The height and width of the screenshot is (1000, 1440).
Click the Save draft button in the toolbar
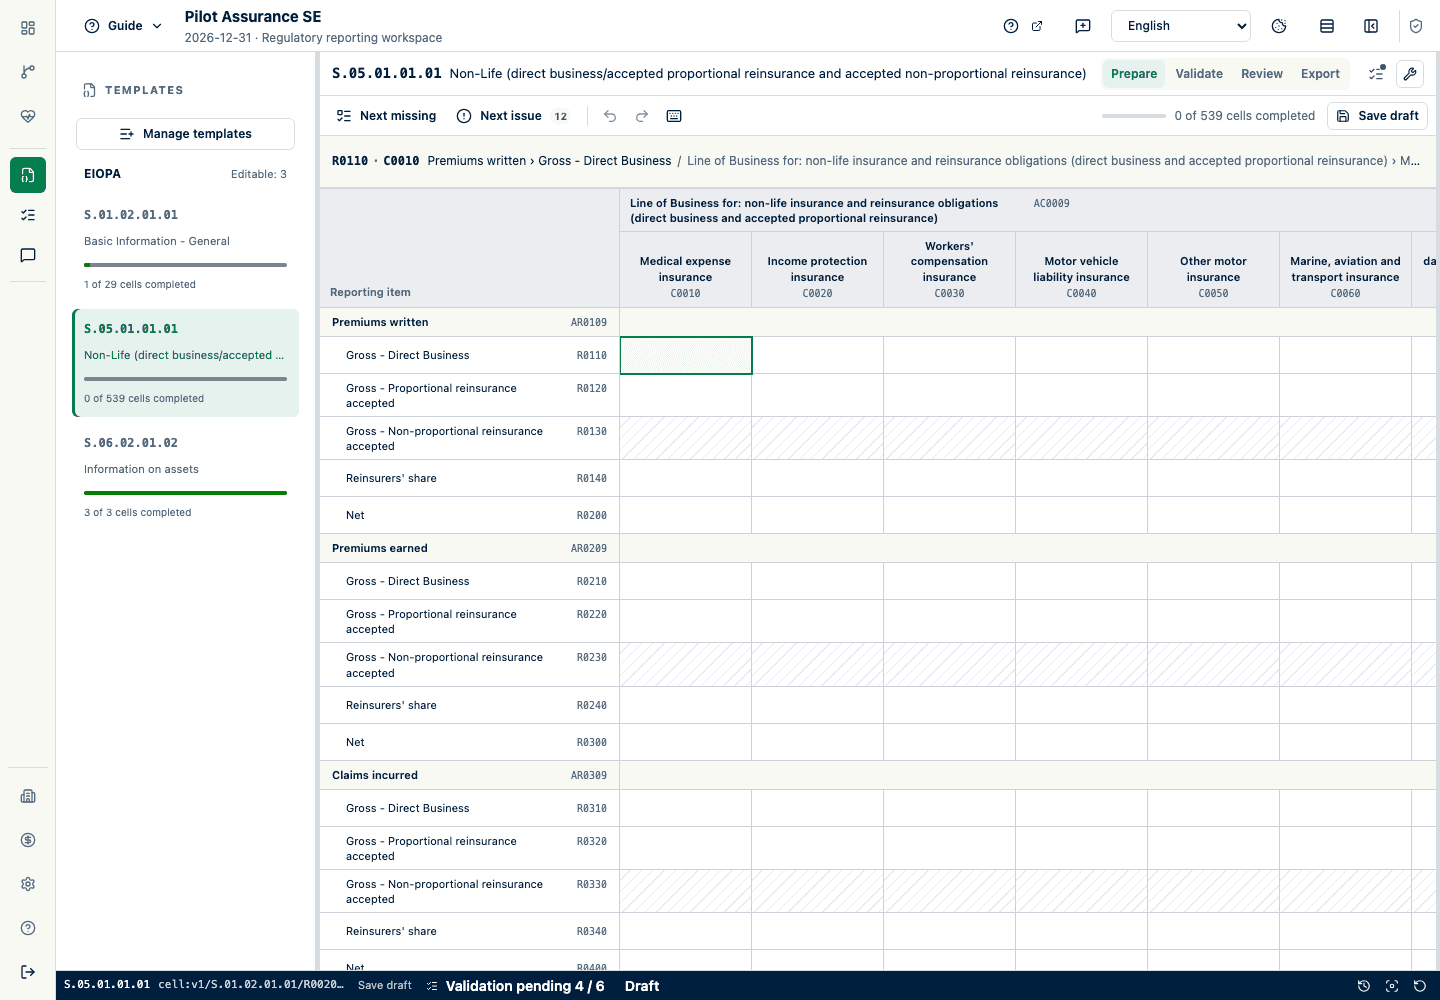pos(1377,116)
